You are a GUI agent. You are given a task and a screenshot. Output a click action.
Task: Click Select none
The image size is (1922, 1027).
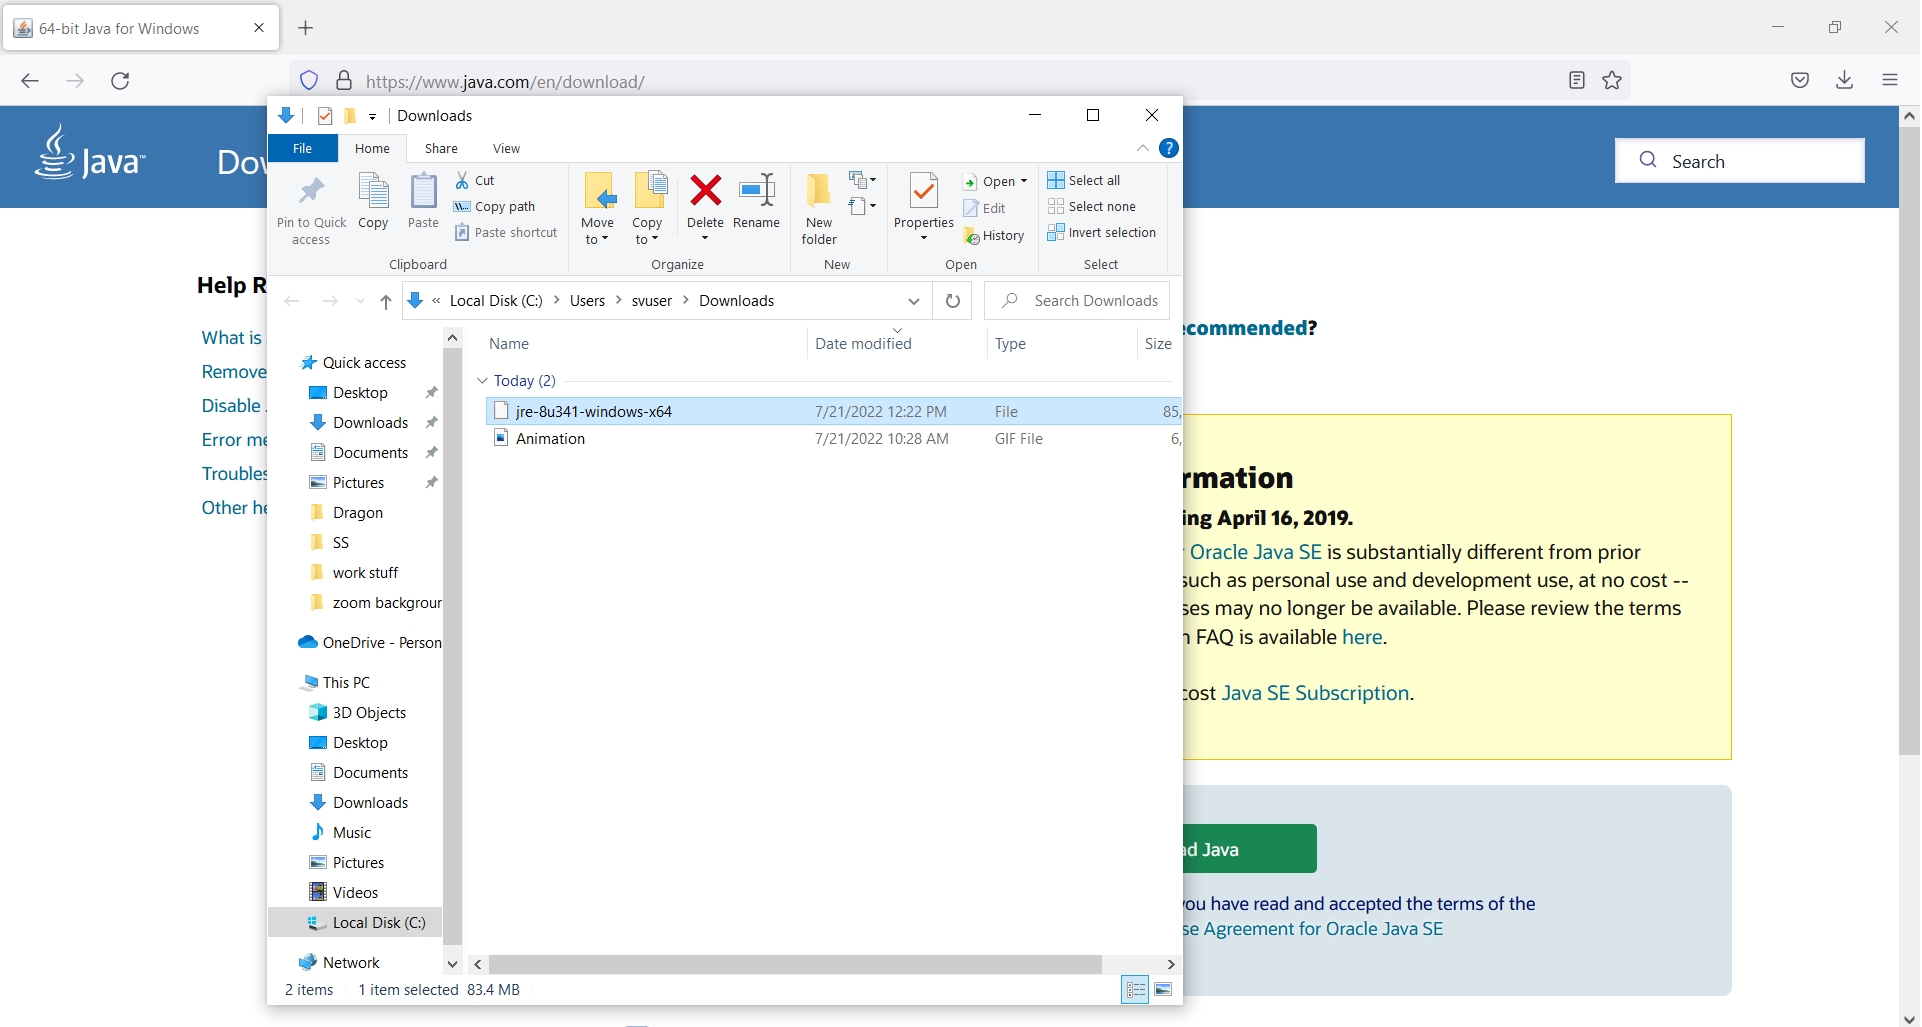(1091, 206)
